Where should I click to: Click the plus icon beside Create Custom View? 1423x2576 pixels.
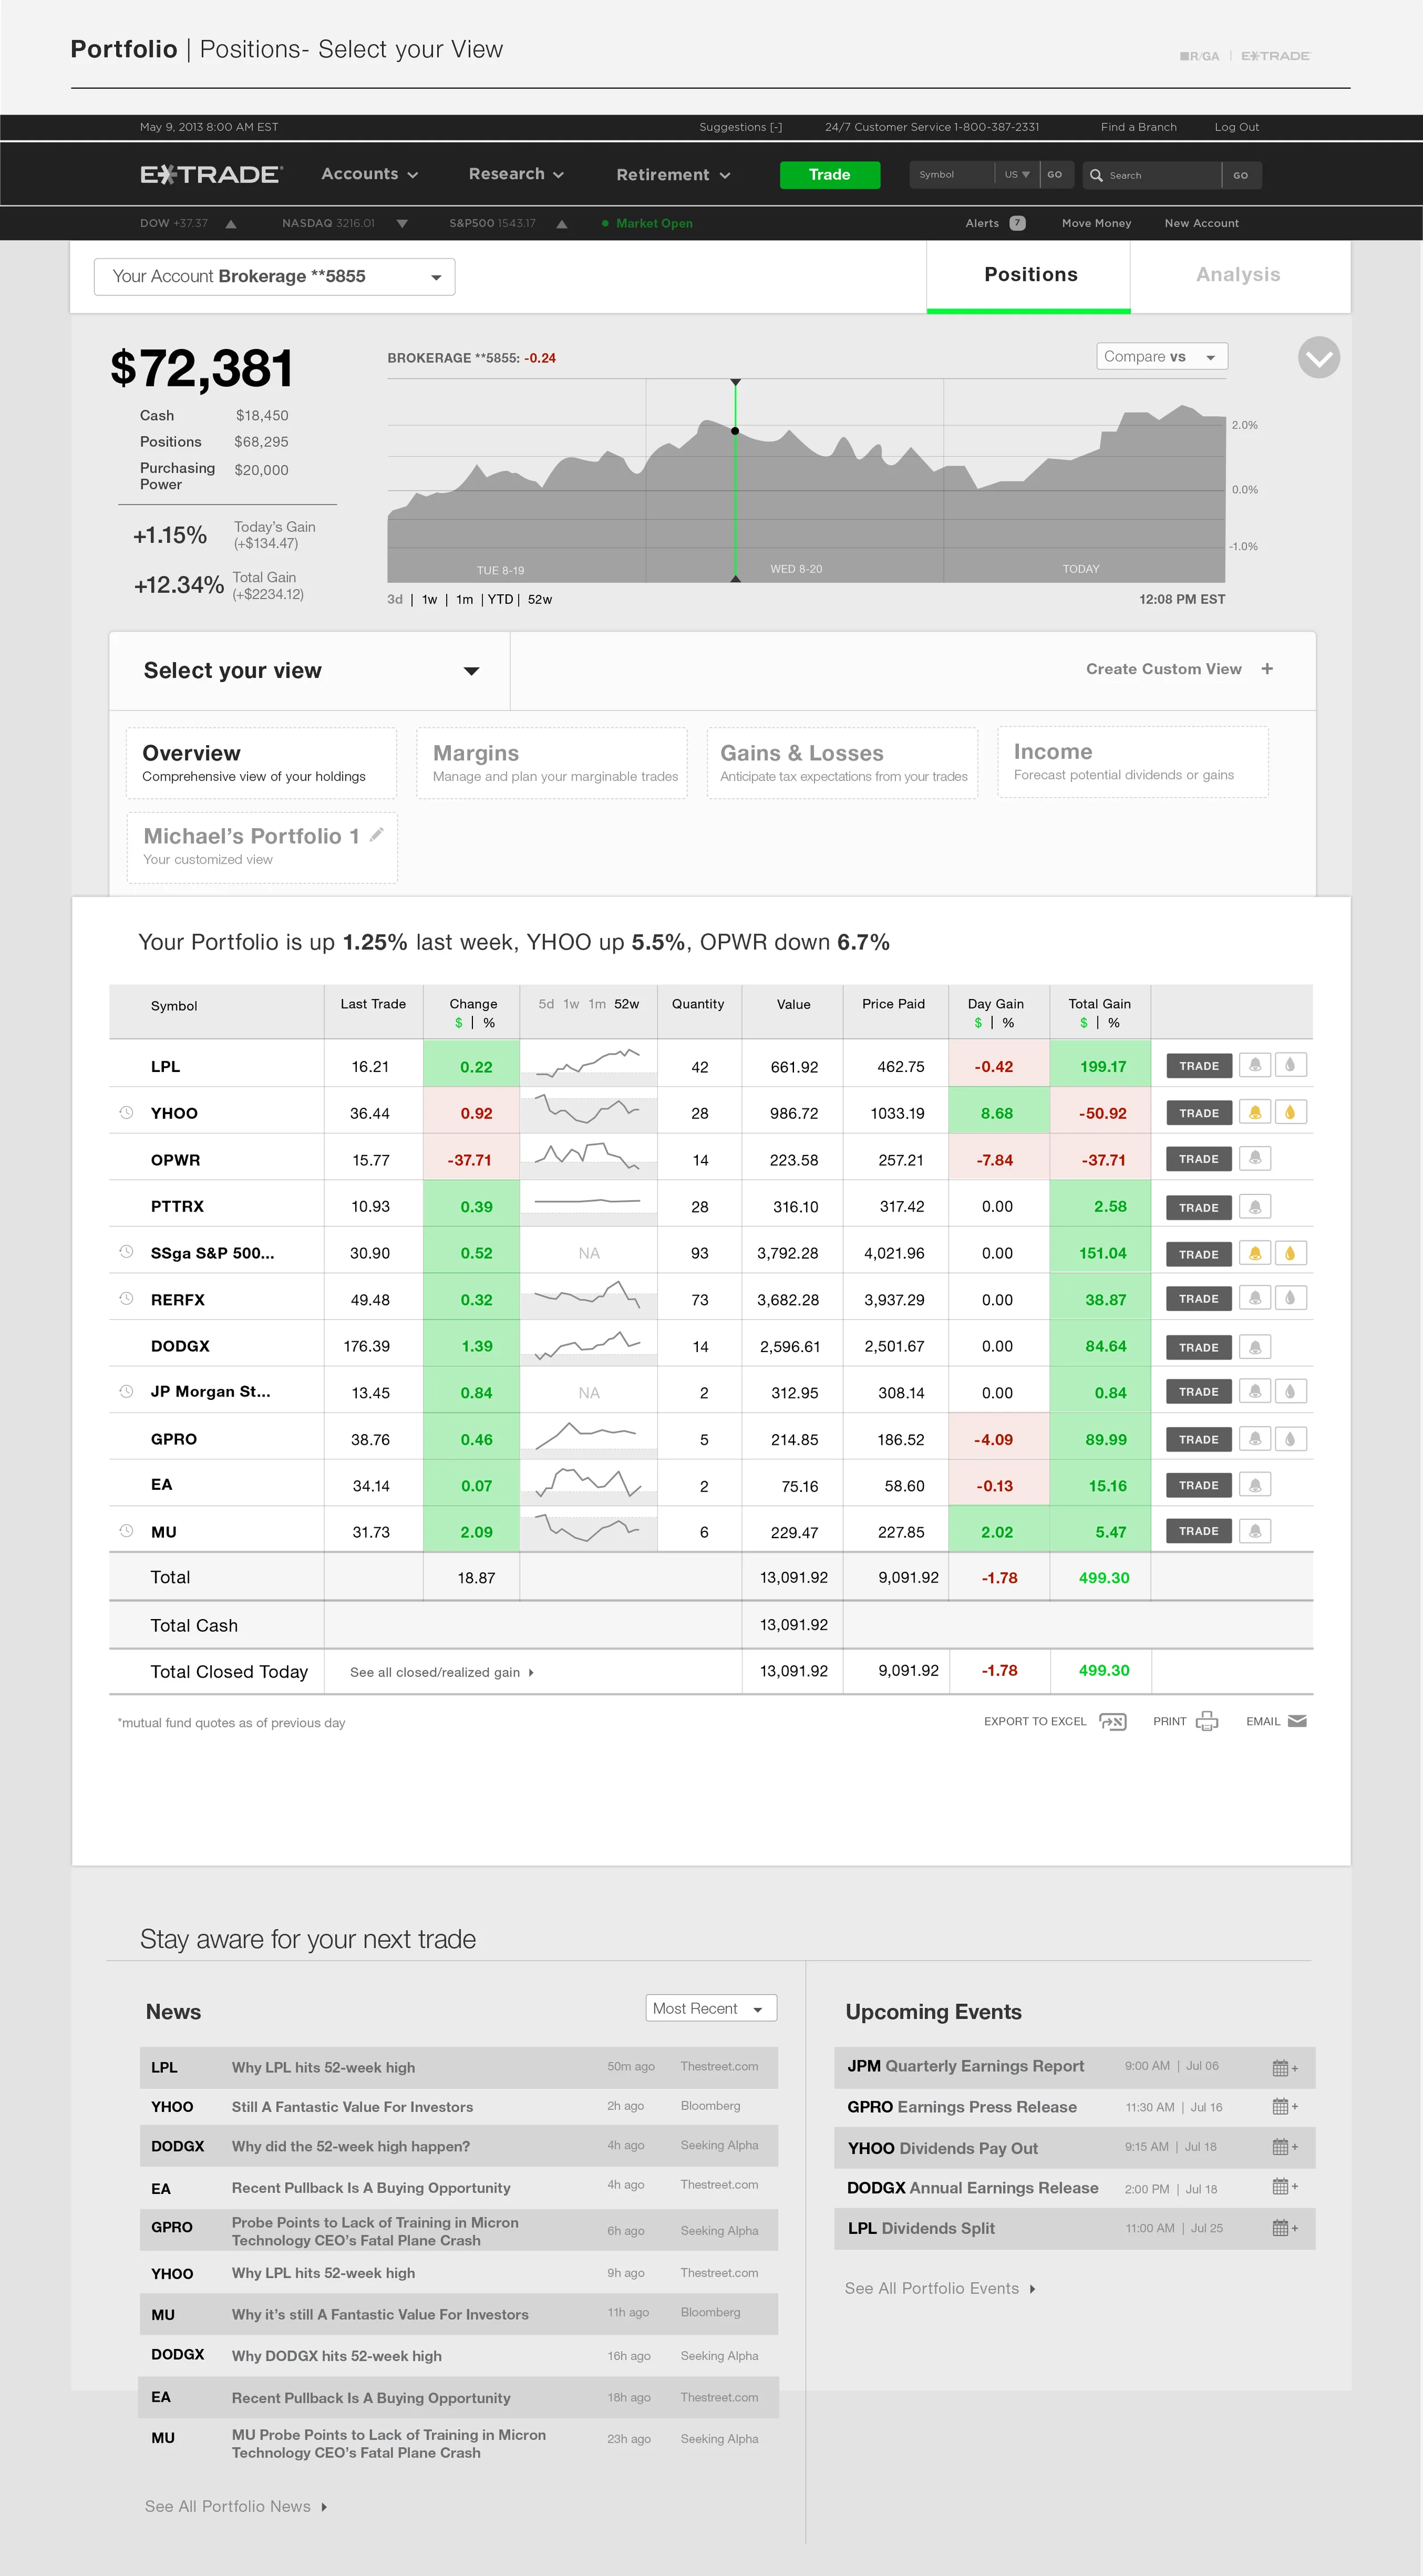pyautogui.click(x=1267, y=669)
